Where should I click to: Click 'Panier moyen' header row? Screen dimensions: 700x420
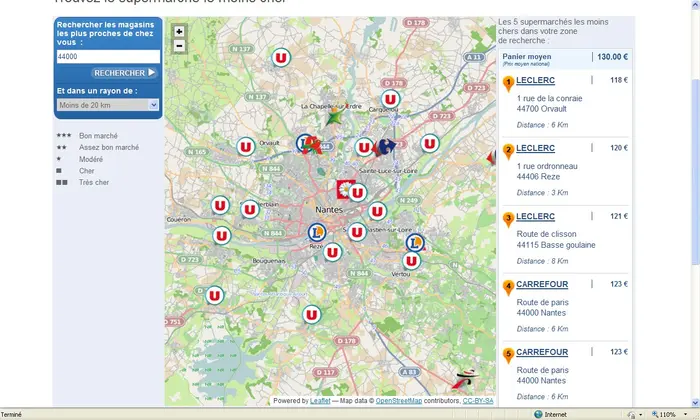point(565,59)
